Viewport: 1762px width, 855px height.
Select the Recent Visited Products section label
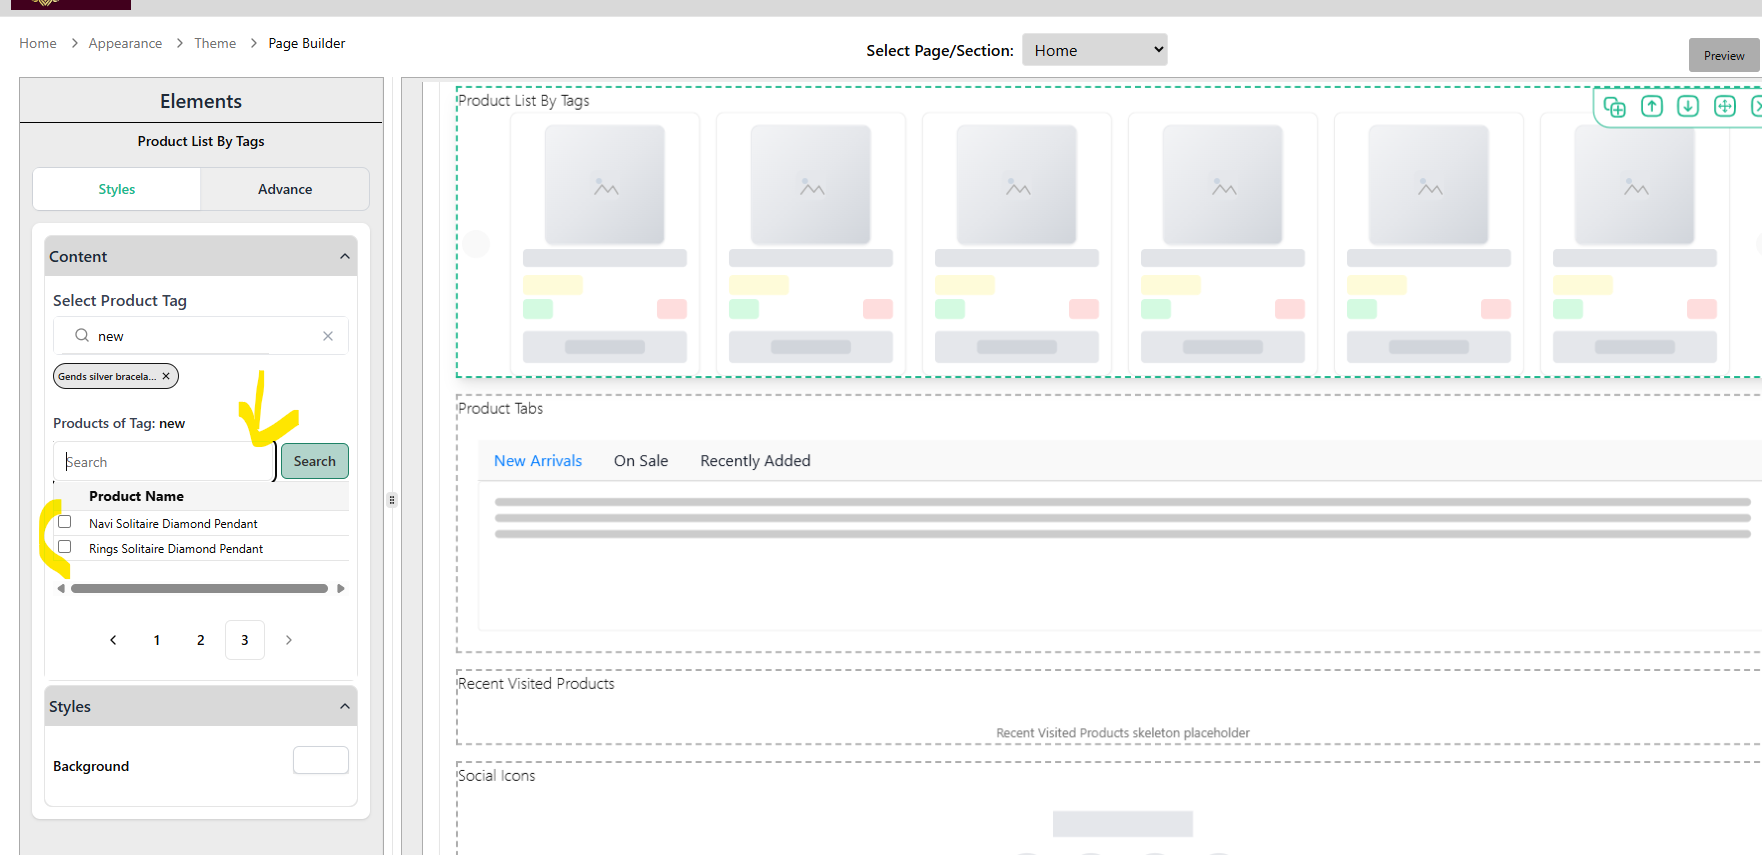[x=536, y=683]
